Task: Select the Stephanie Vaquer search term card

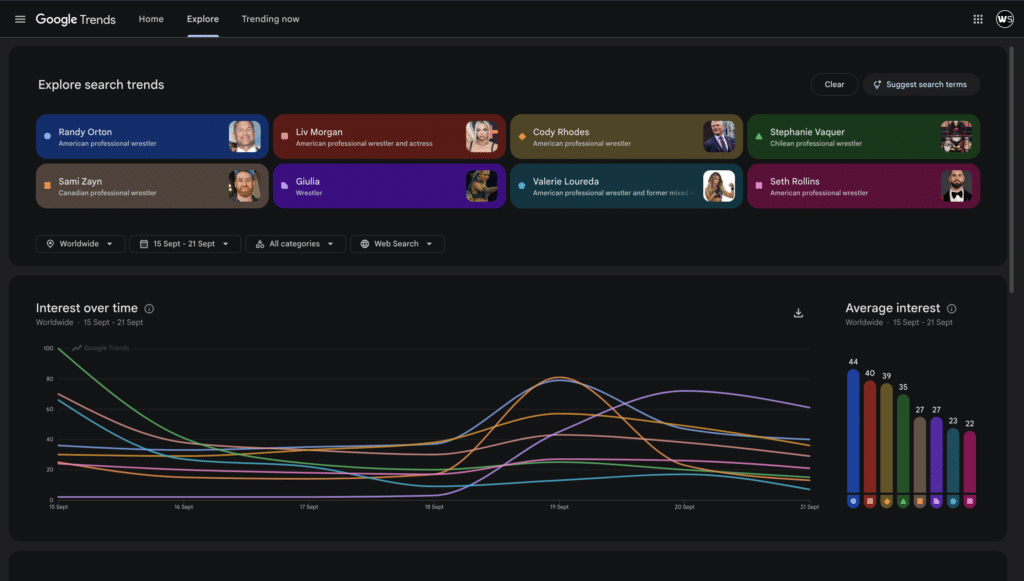Action: (863, 136)
